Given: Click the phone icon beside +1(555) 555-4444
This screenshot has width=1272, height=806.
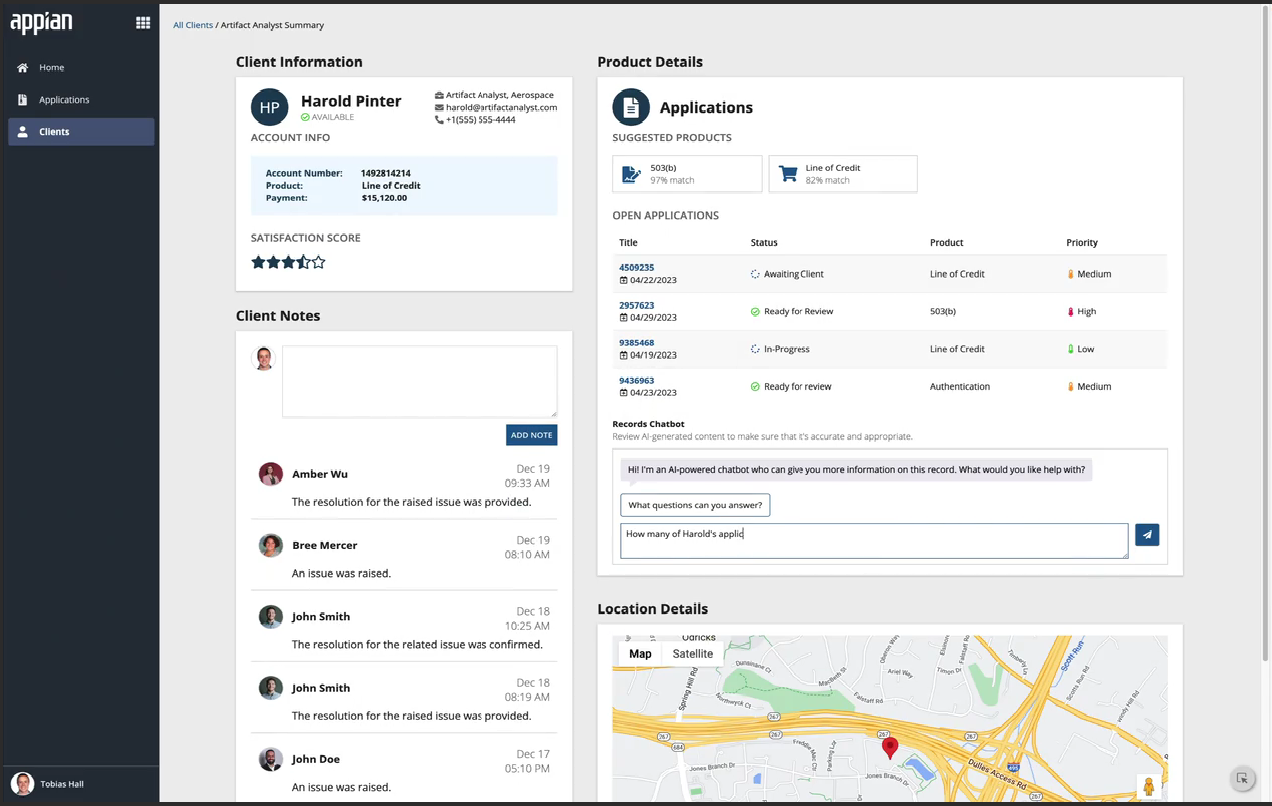Looking at the screenshot, I should click(x=439, y=120).
